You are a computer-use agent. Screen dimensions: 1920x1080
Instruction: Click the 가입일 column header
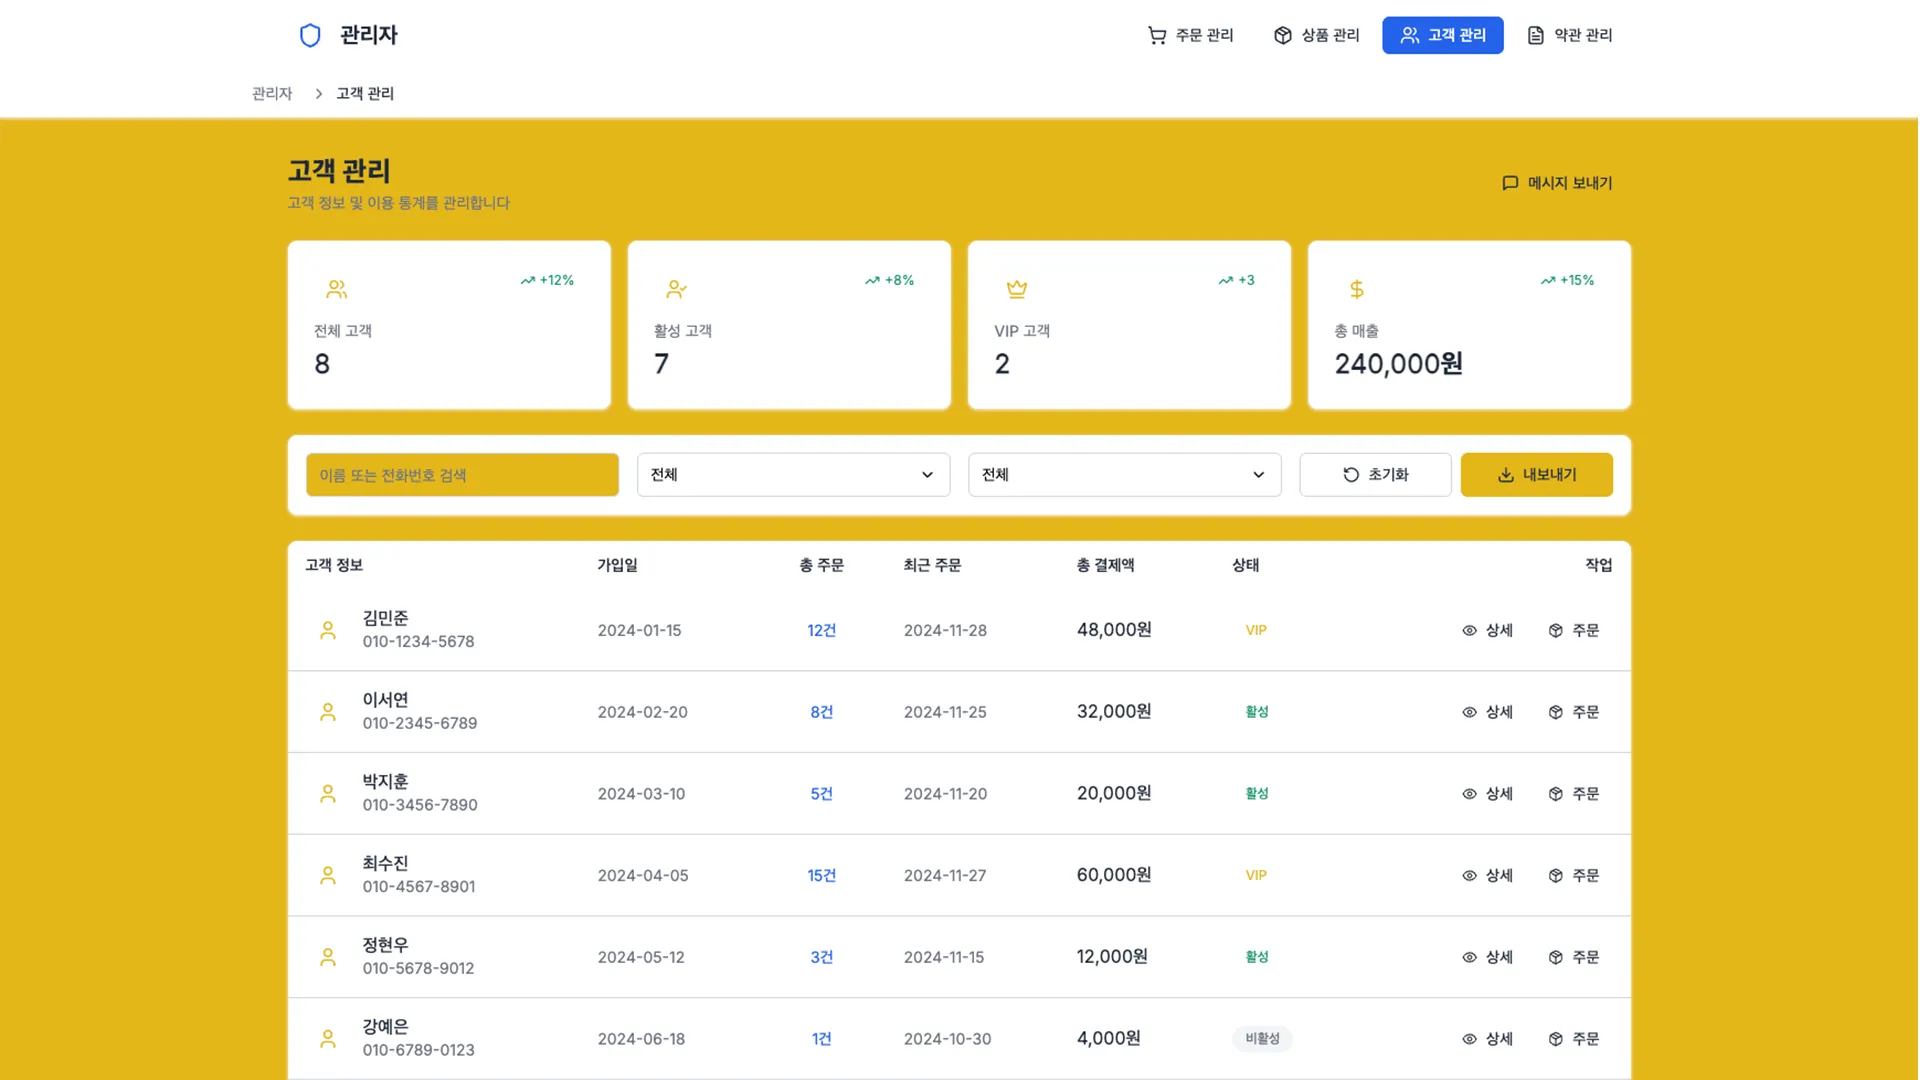pyautogui.click(x=617, y=565)
